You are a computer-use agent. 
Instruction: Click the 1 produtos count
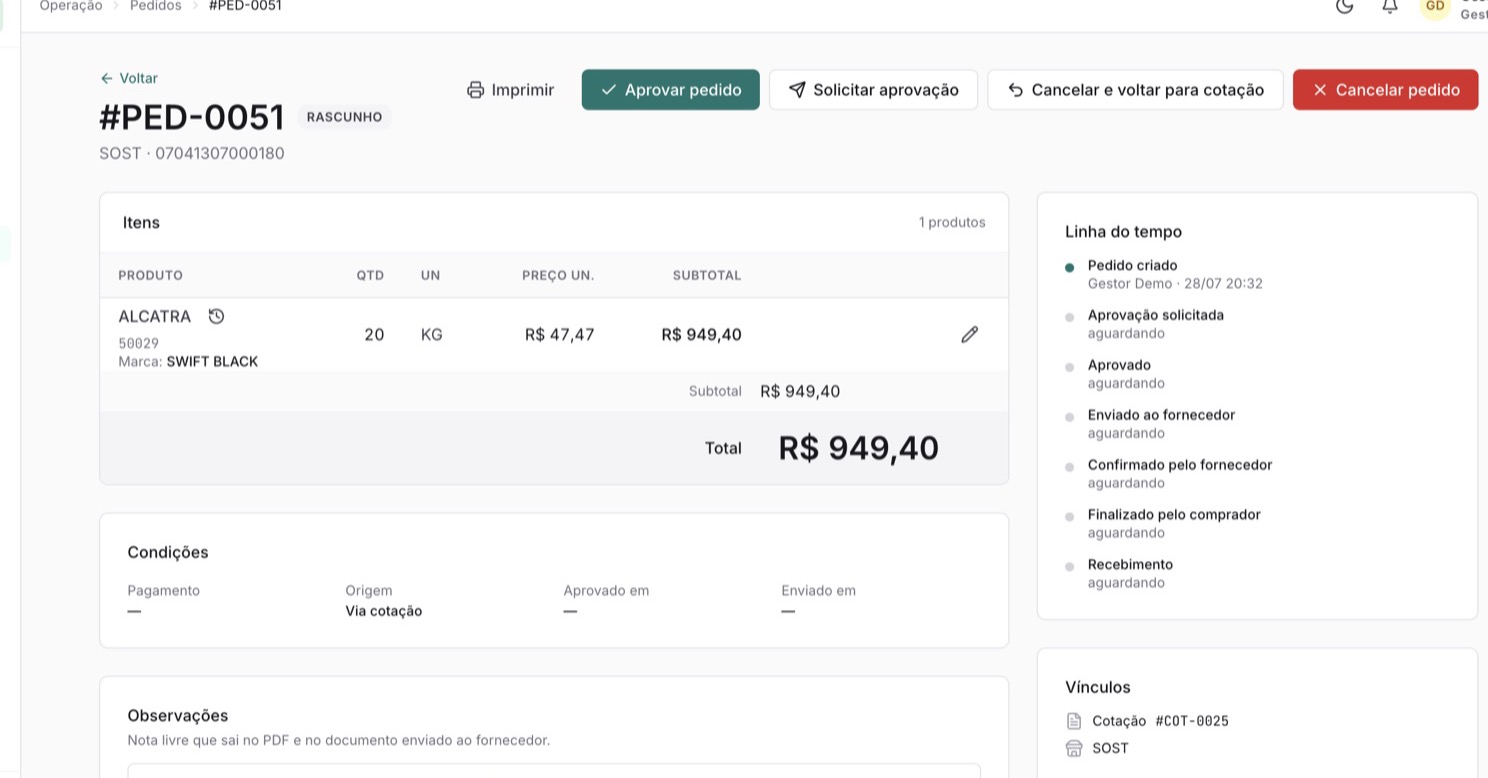[x=952, y=223]
